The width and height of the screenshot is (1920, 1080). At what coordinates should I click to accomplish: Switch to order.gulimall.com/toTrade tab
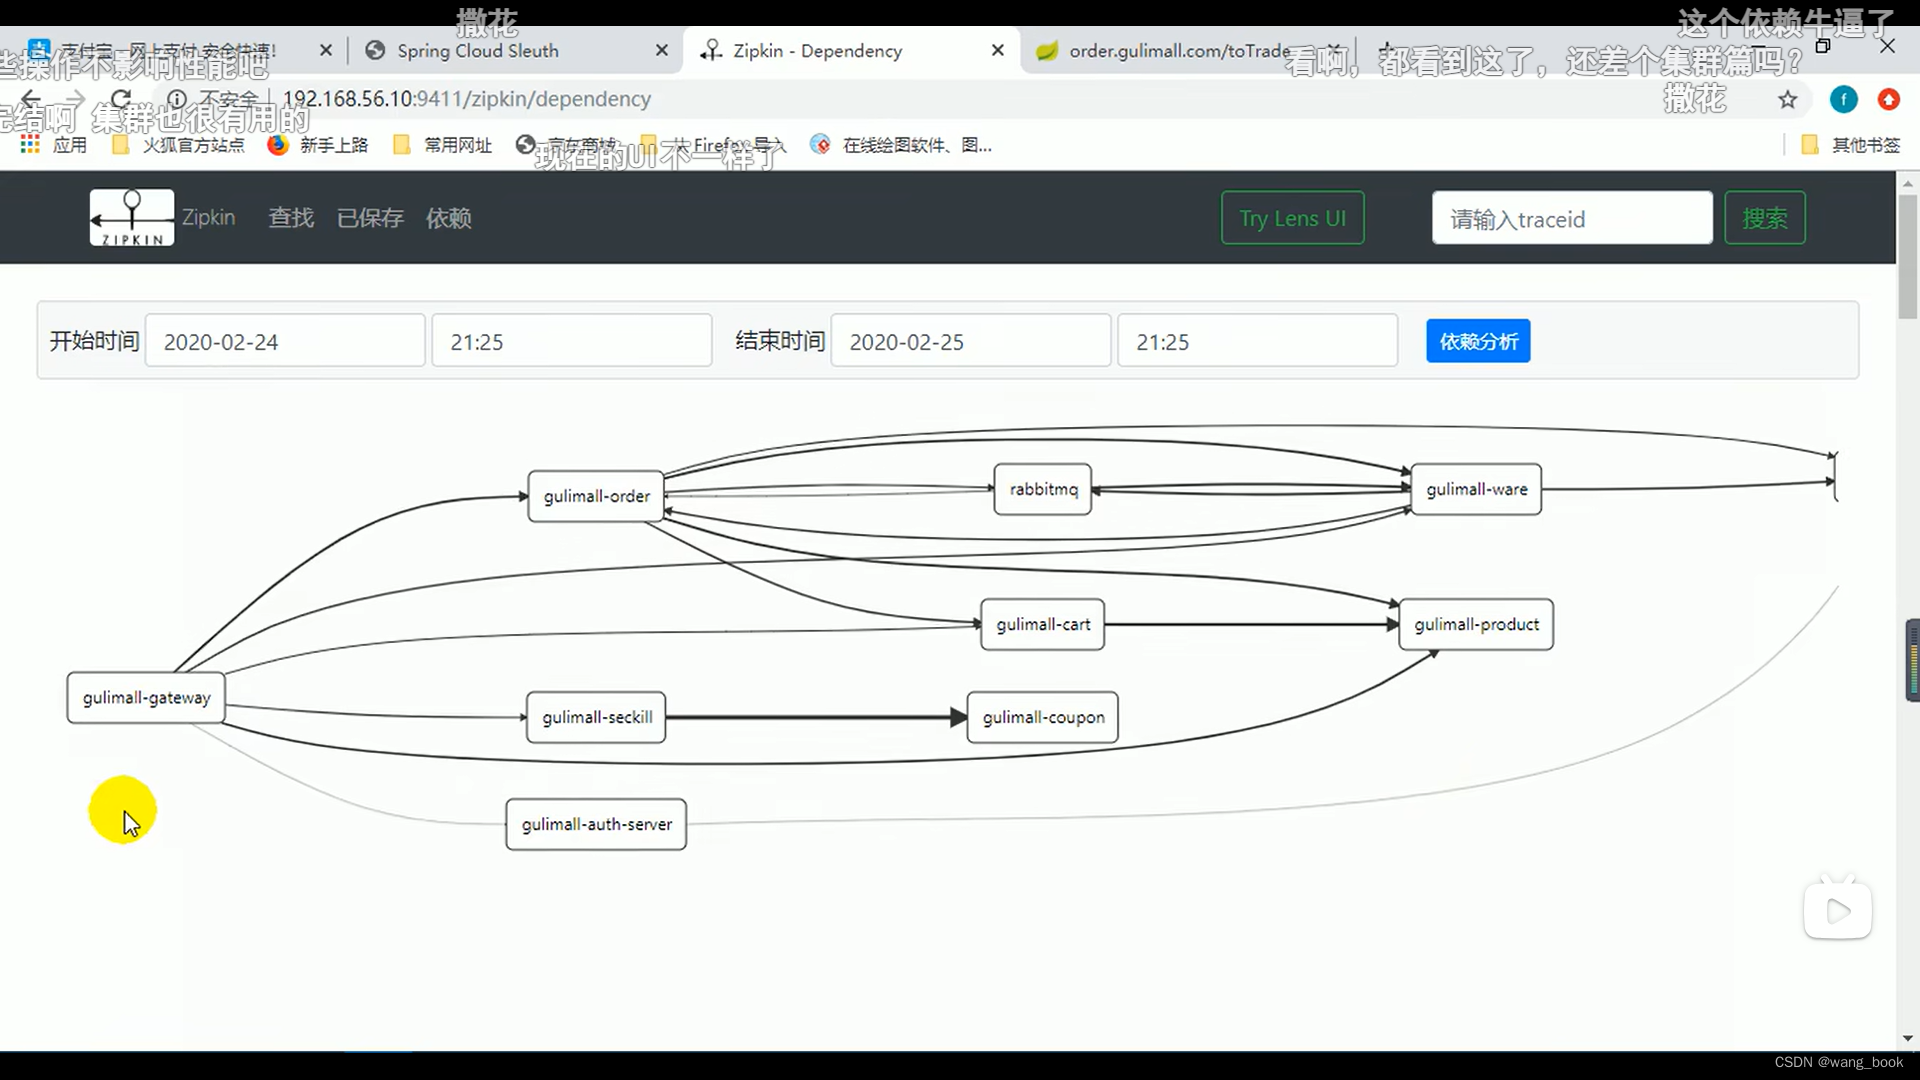[x=1178, y=51]
